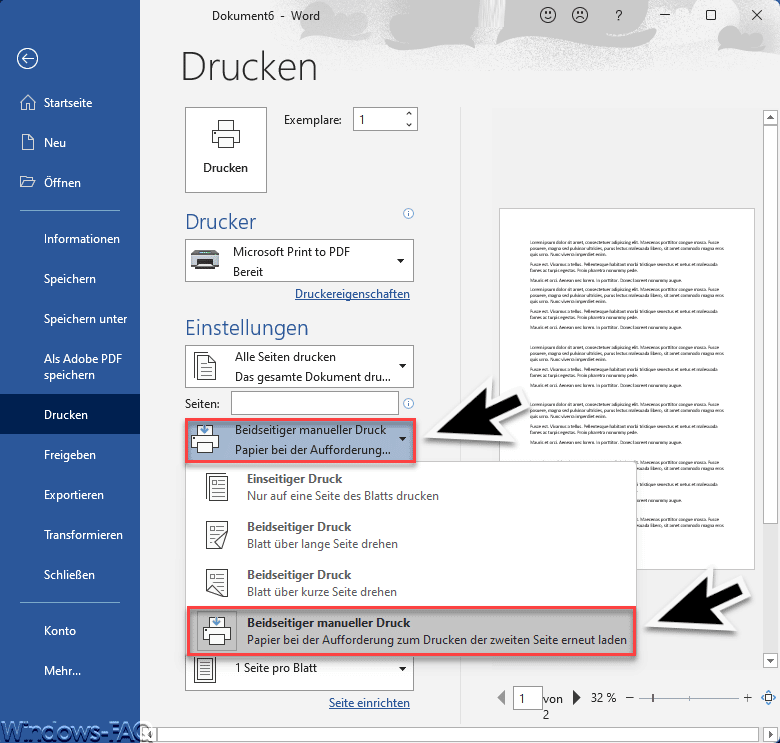Expand the Alle Seiten drucken dropdown
The image size is (780, 743).
[299, 367]
